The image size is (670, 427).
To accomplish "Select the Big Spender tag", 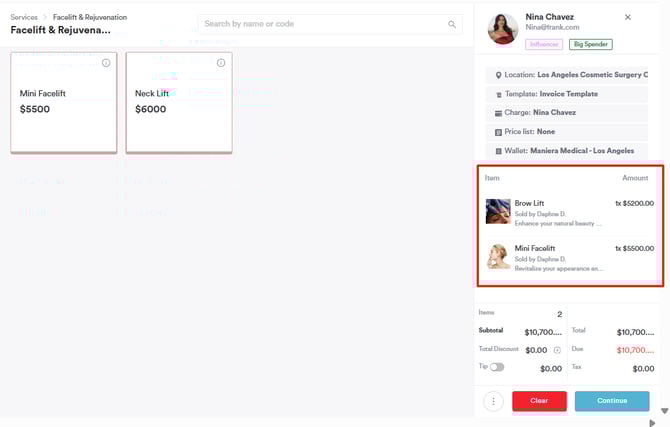I will pos(591,44).
